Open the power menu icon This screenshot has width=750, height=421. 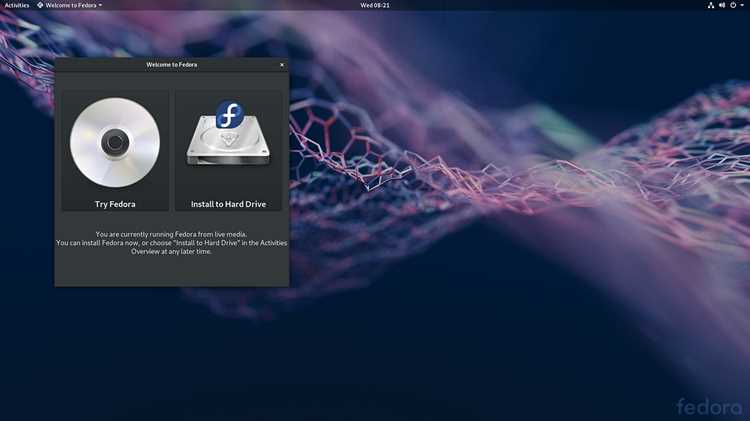(x=733, y=5)
